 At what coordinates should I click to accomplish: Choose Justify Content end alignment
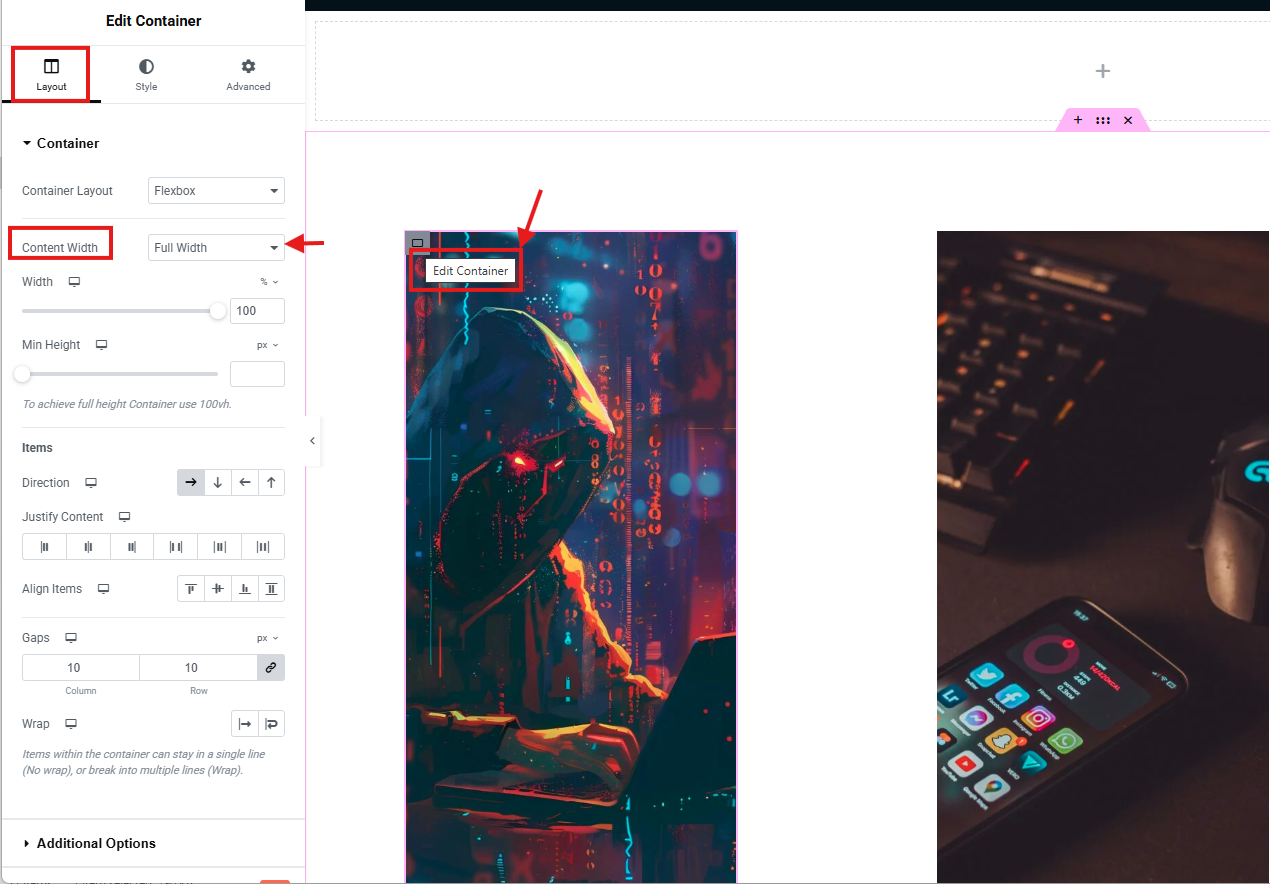pyautogui.click(x=132, y=547)
